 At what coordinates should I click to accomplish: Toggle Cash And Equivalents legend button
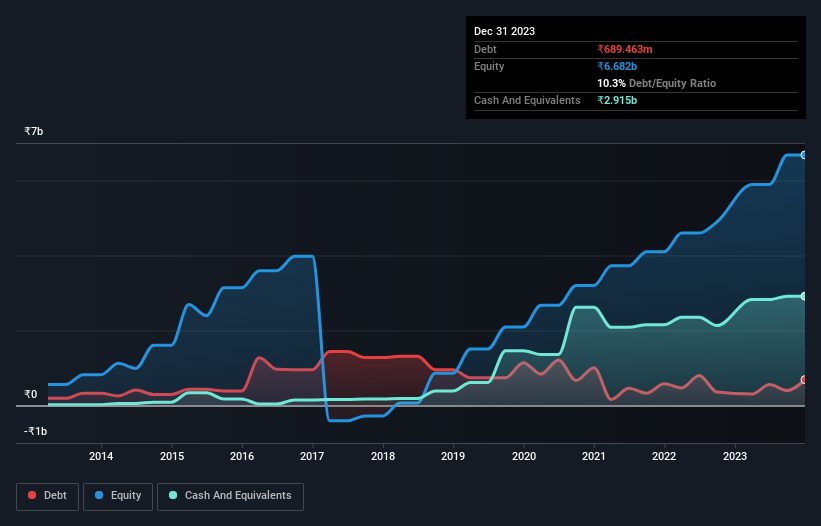coord(230,496)
